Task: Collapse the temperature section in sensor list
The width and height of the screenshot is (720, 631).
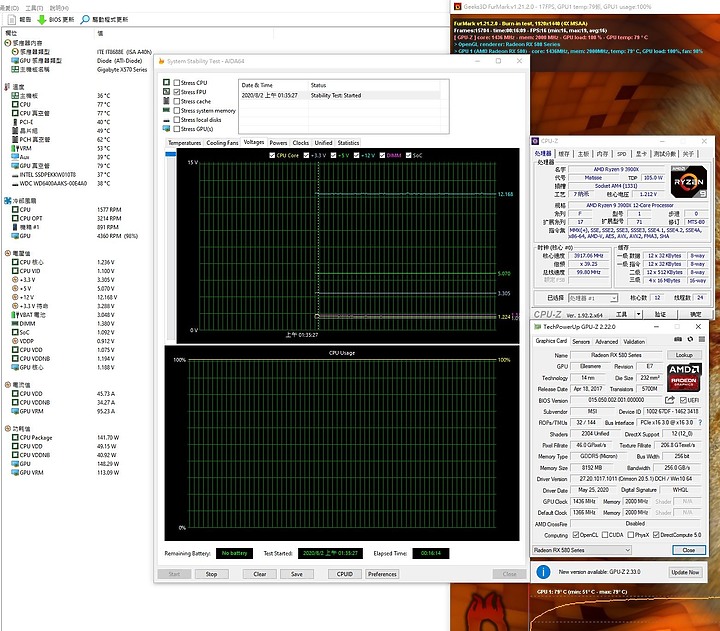Action: pos(14,87)
